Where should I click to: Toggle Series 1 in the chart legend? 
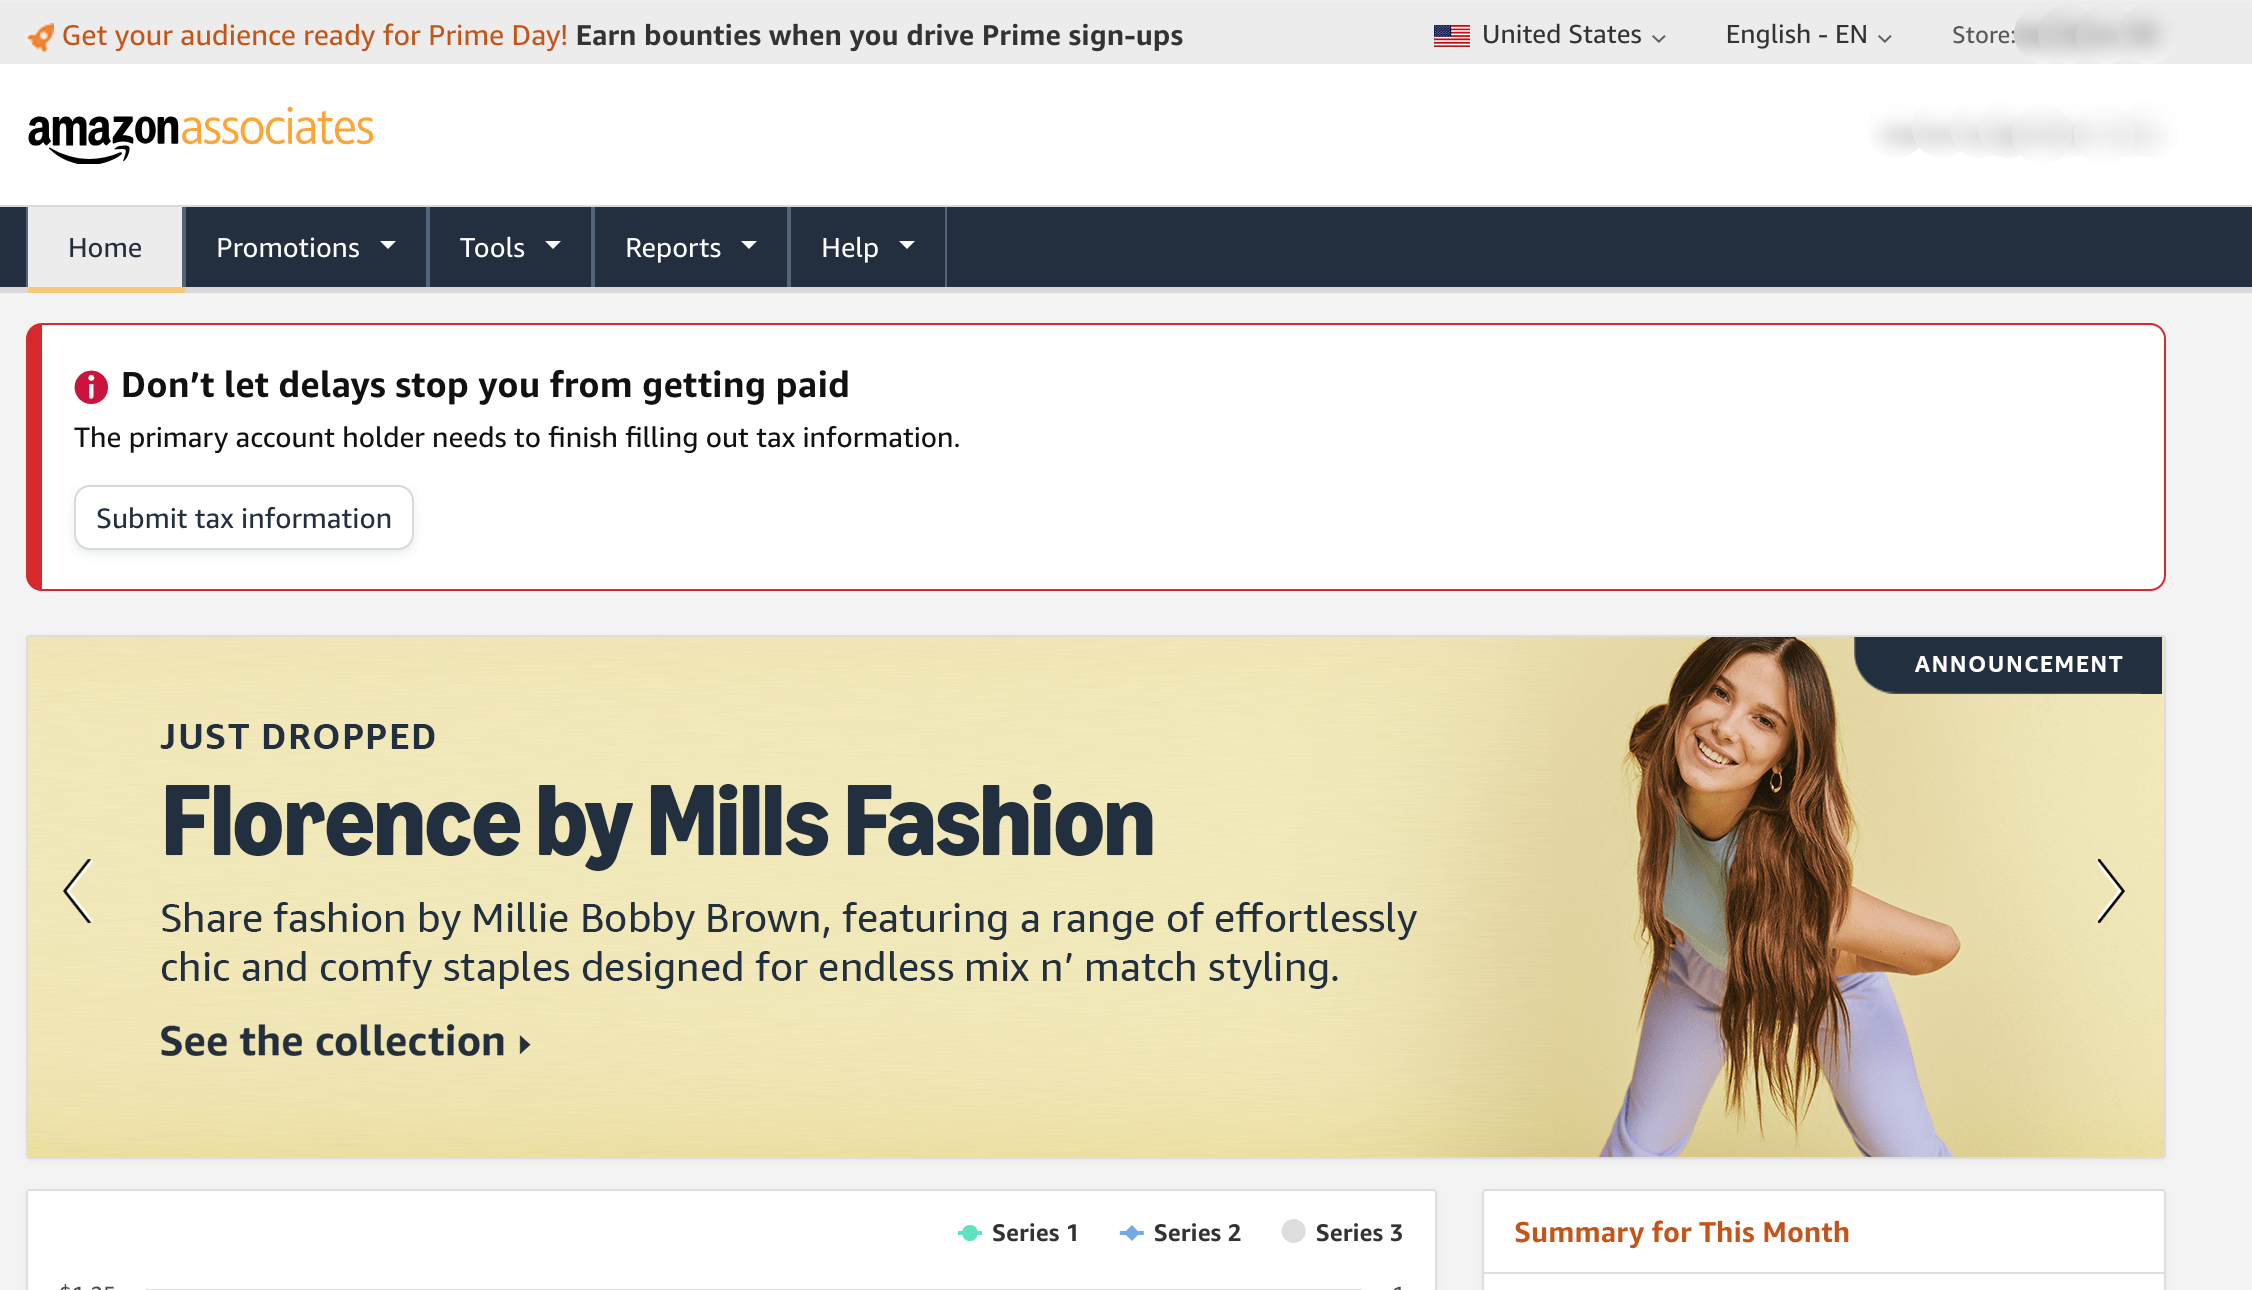[1018, 1232]
